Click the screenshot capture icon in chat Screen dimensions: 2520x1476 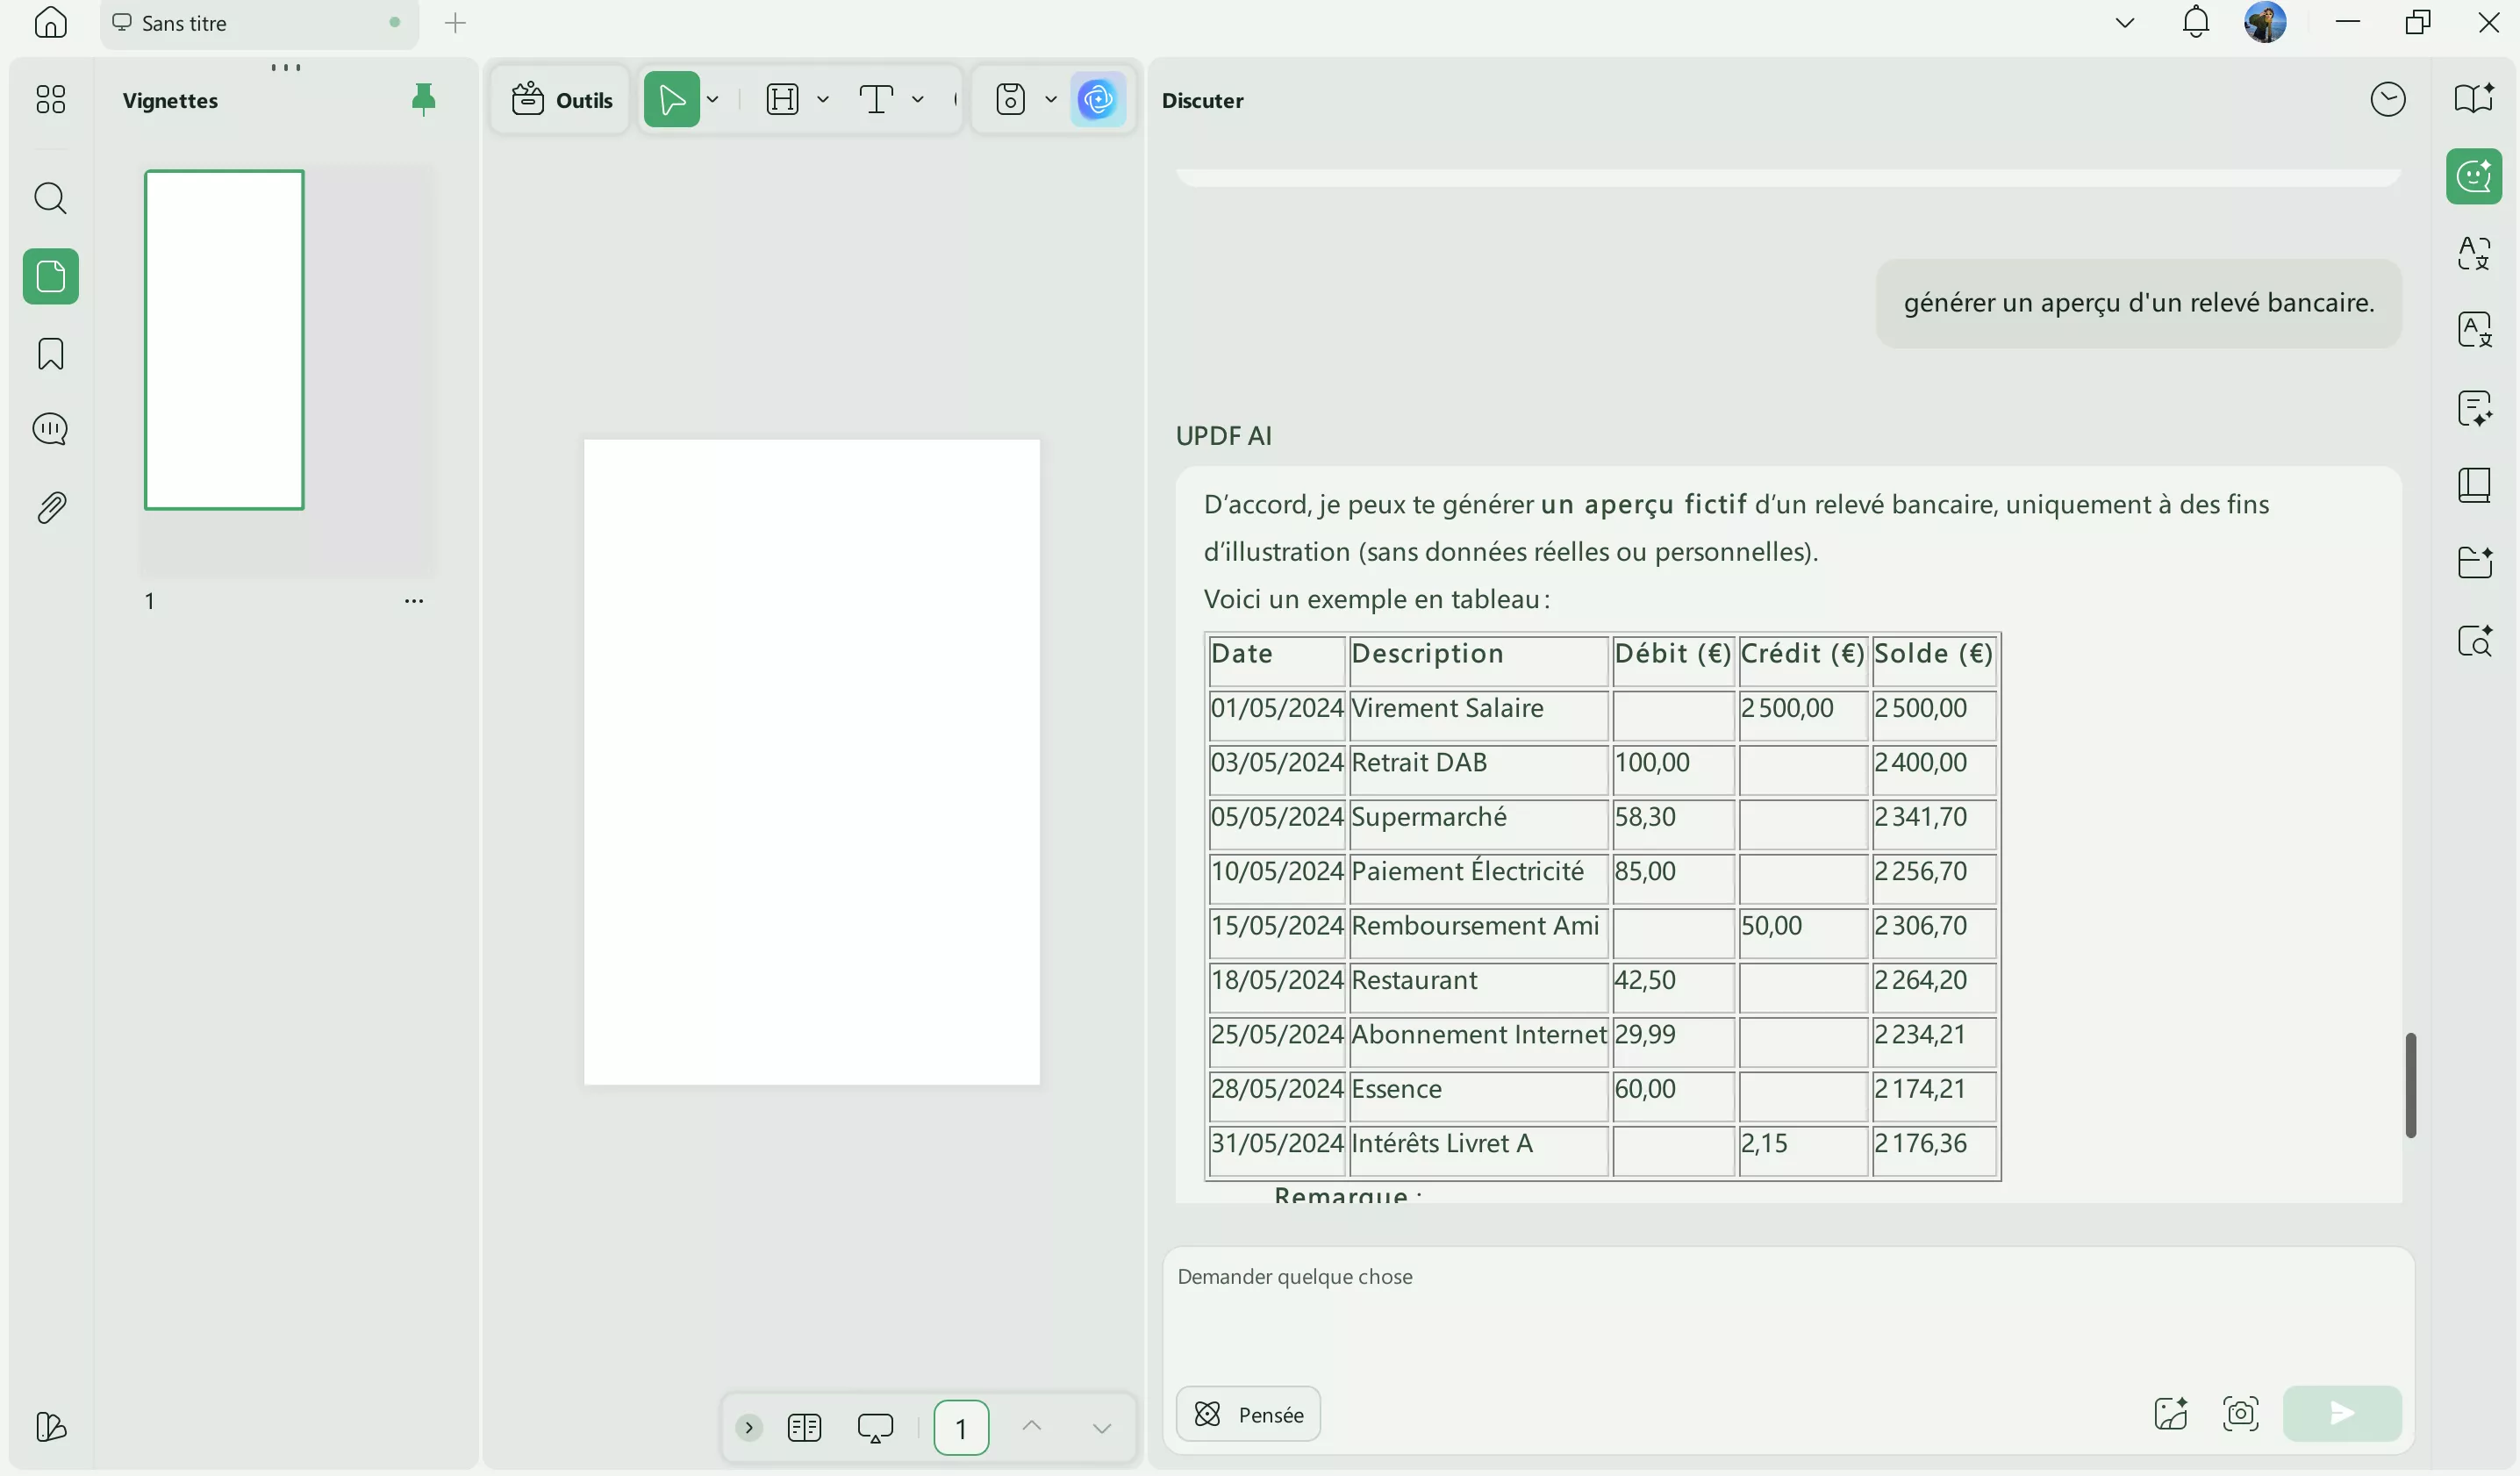(2240, 1413)
